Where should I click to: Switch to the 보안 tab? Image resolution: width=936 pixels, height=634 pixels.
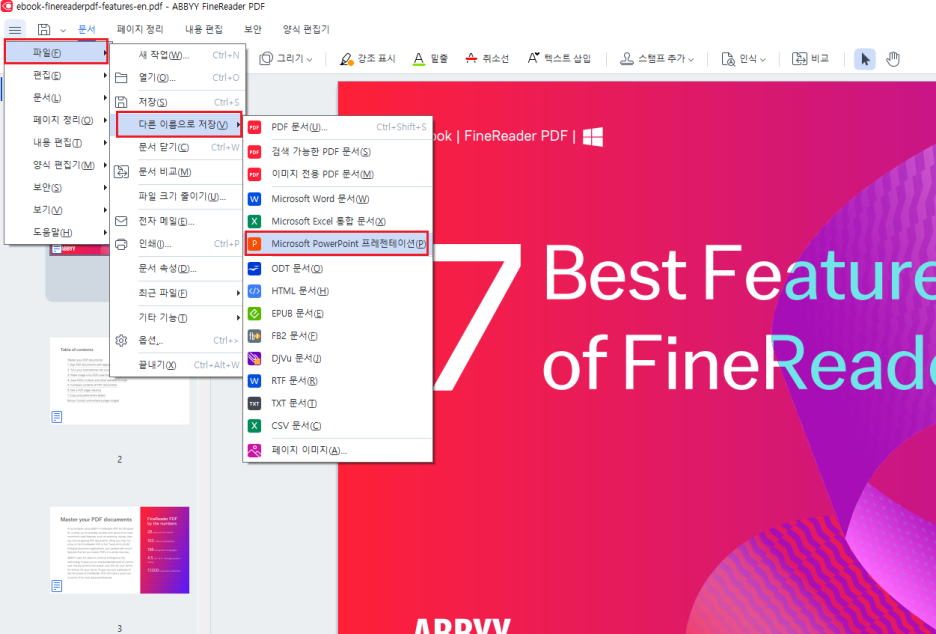[253, 29]
